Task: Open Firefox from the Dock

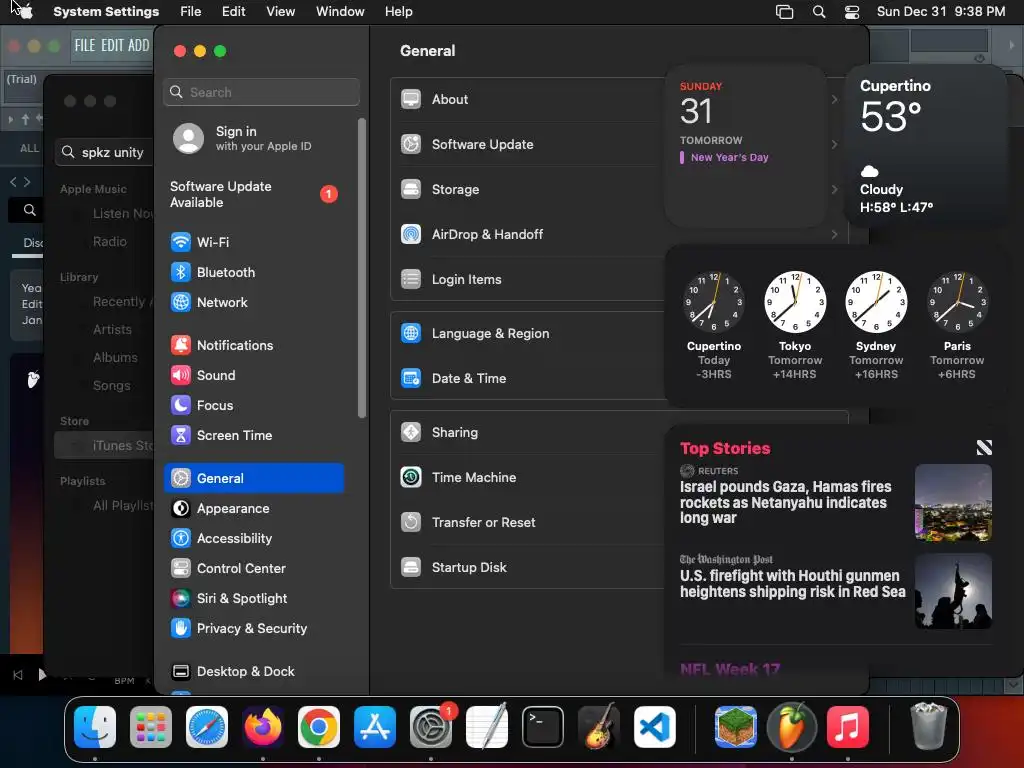Action: [263, 727]
